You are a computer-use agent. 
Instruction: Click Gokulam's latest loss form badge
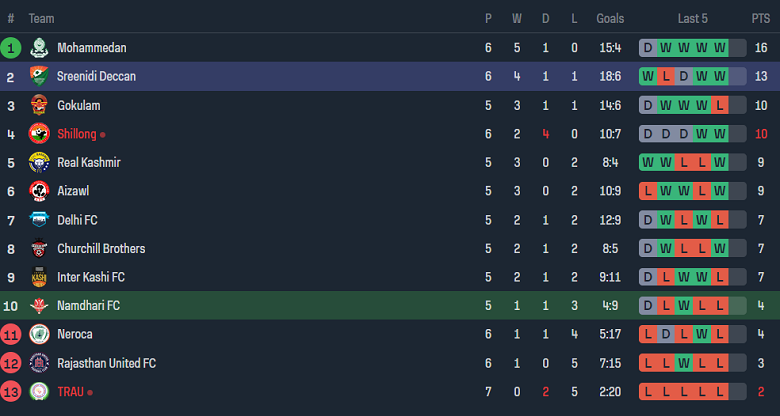(720, 105)
